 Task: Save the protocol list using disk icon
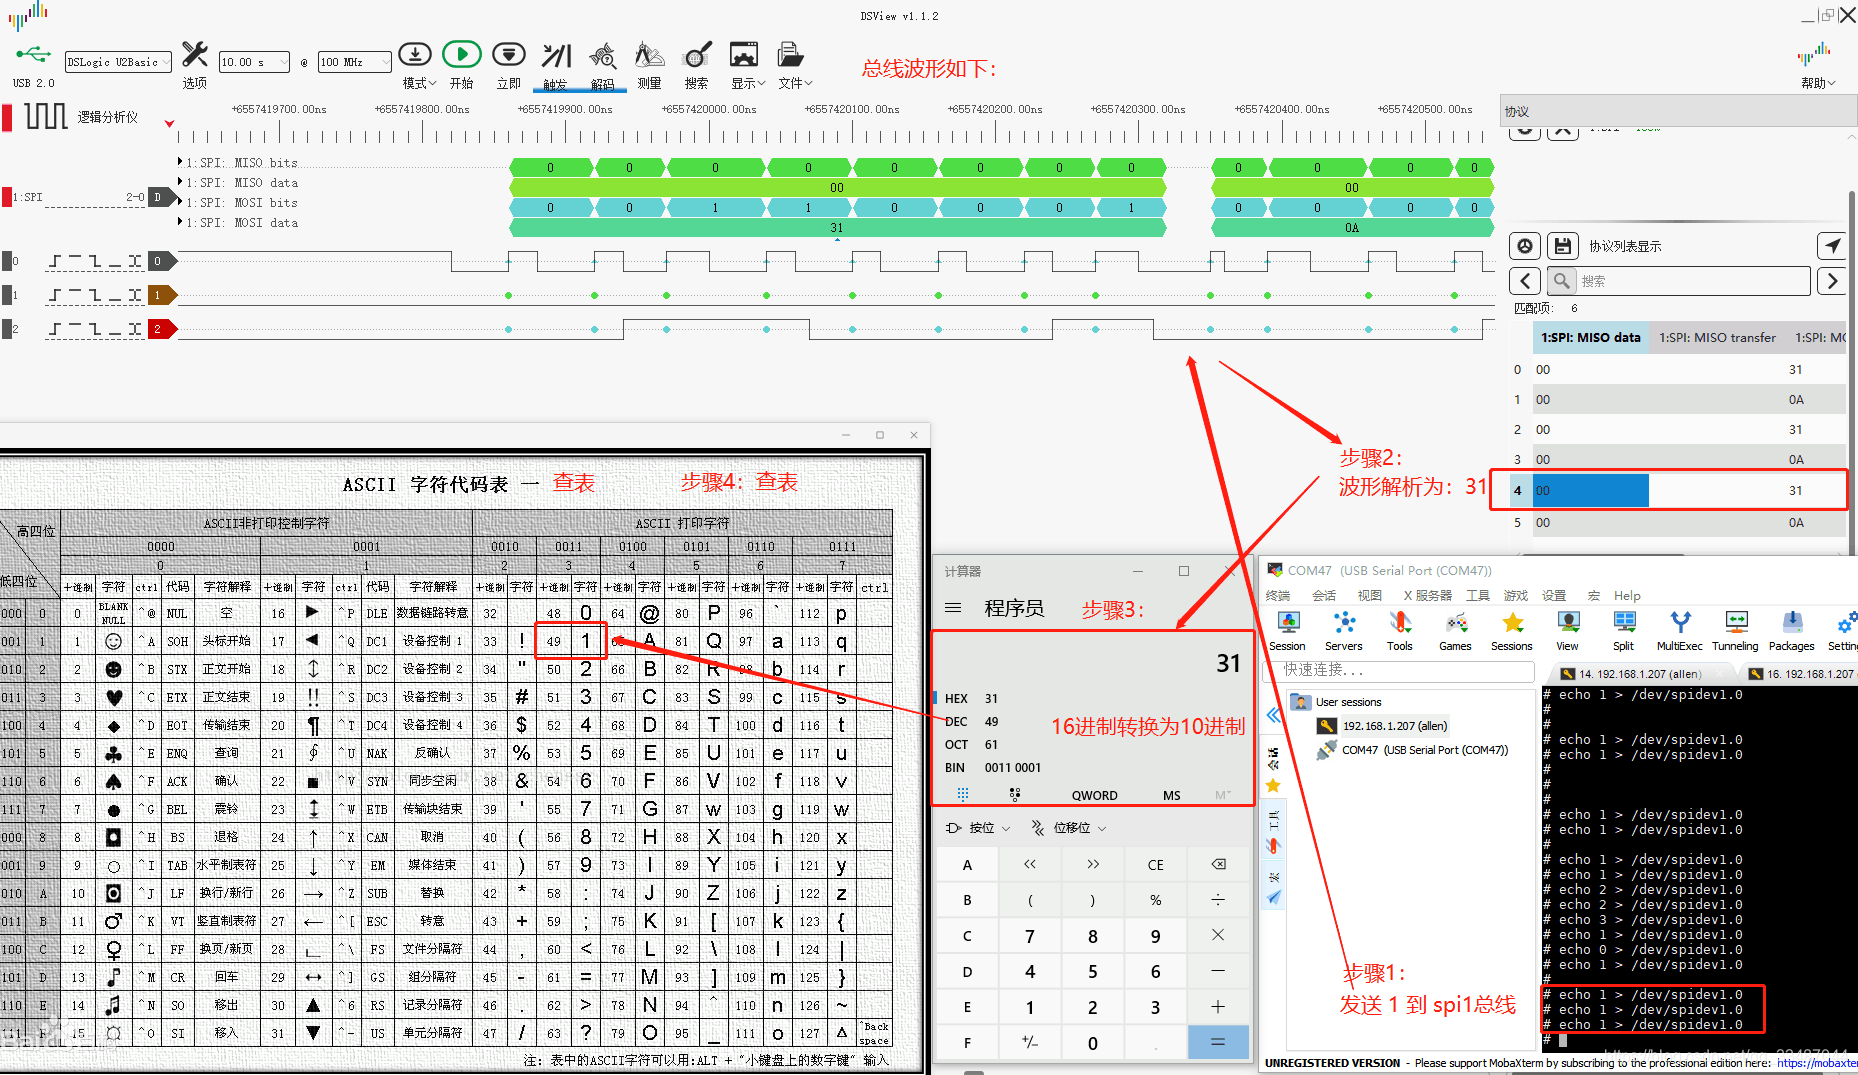[1562, 246]
